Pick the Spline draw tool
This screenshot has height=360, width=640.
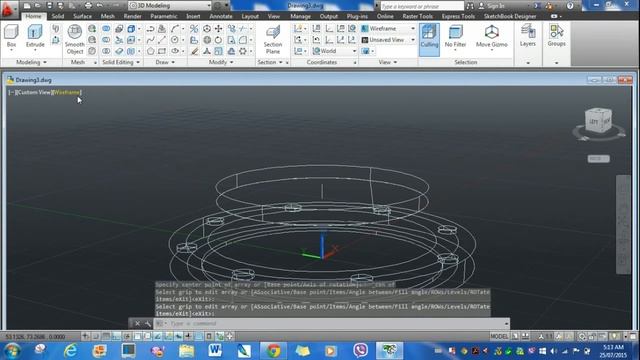[151, 40]
